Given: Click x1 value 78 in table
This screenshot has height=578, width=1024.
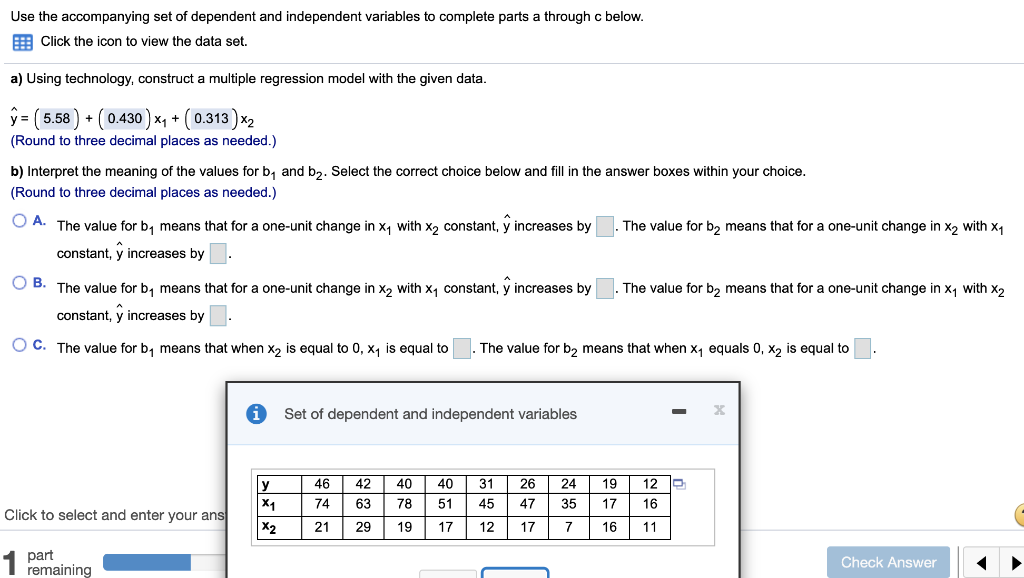Looking at the screenshot, I should (x=404, y=504).
